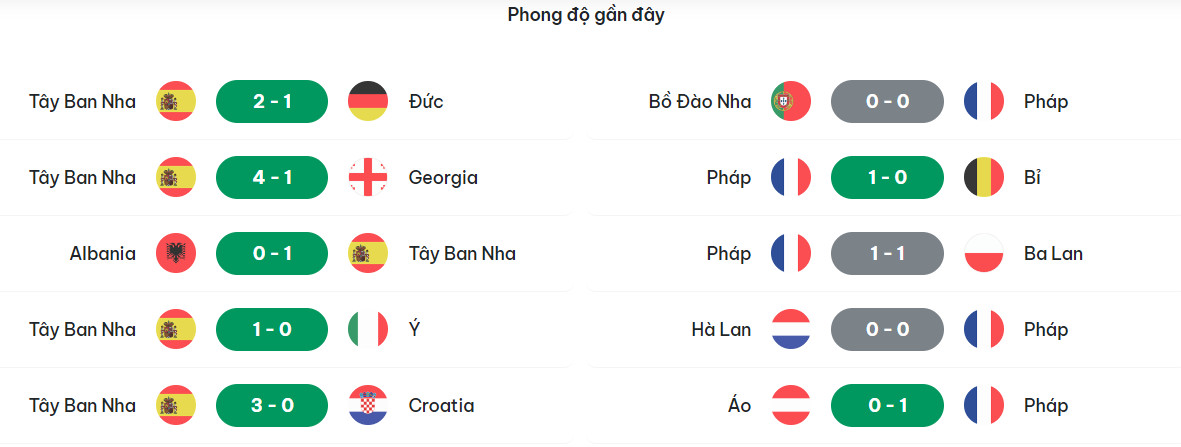
Task: Open the 4 - 1 score against Georgia
Action: tap(272, 177)
